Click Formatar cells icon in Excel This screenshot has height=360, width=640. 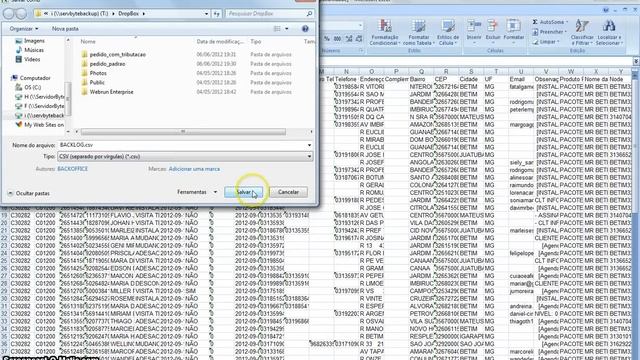click(513, 30)
